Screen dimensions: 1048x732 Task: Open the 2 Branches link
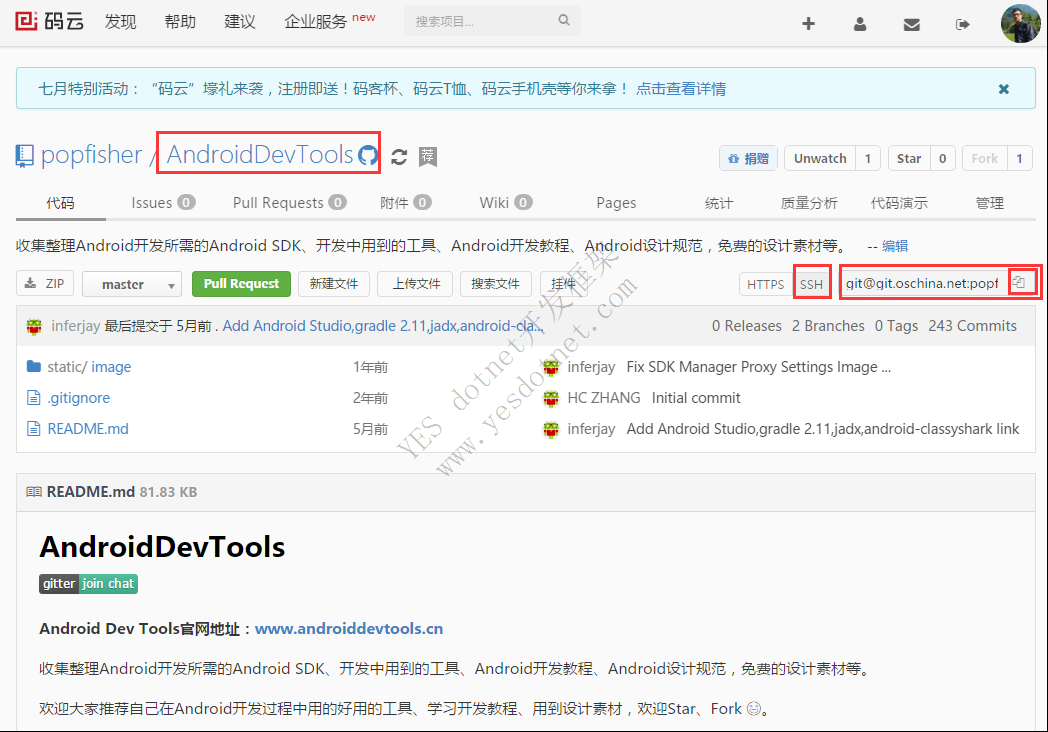point(828,326)
